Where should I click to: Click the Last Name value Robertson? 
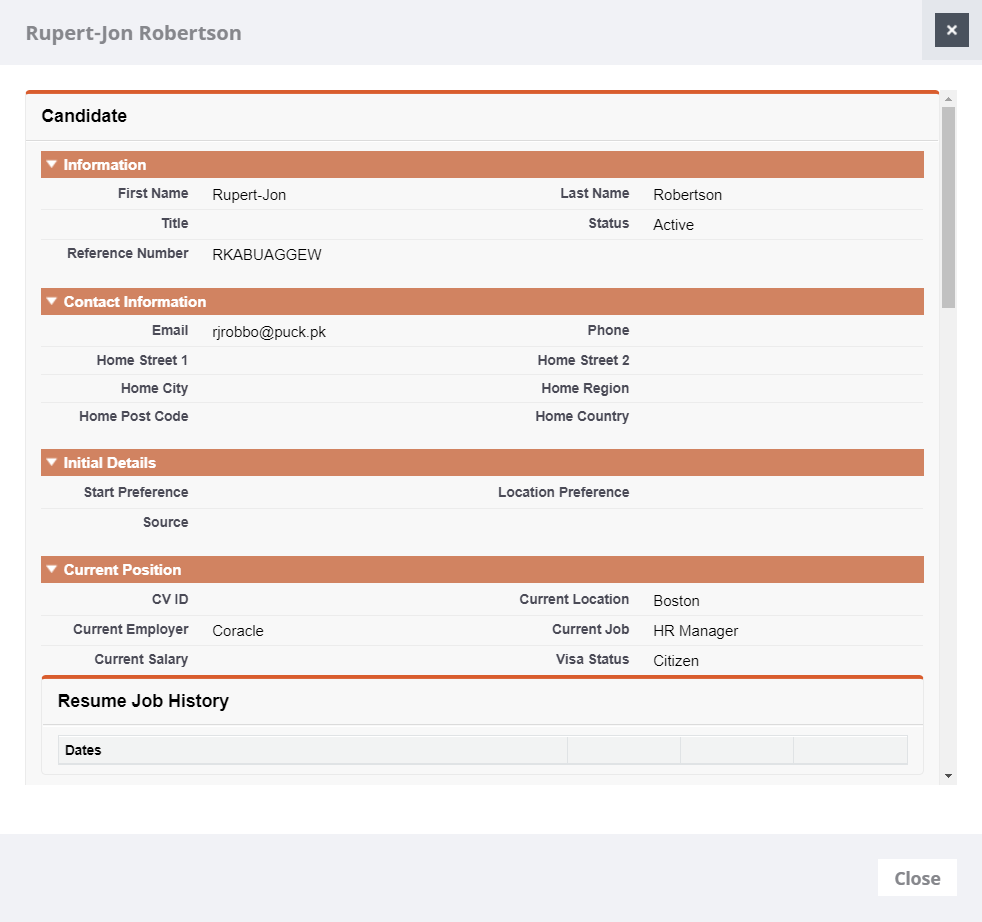pyautogui.click(x=687, y=195)
